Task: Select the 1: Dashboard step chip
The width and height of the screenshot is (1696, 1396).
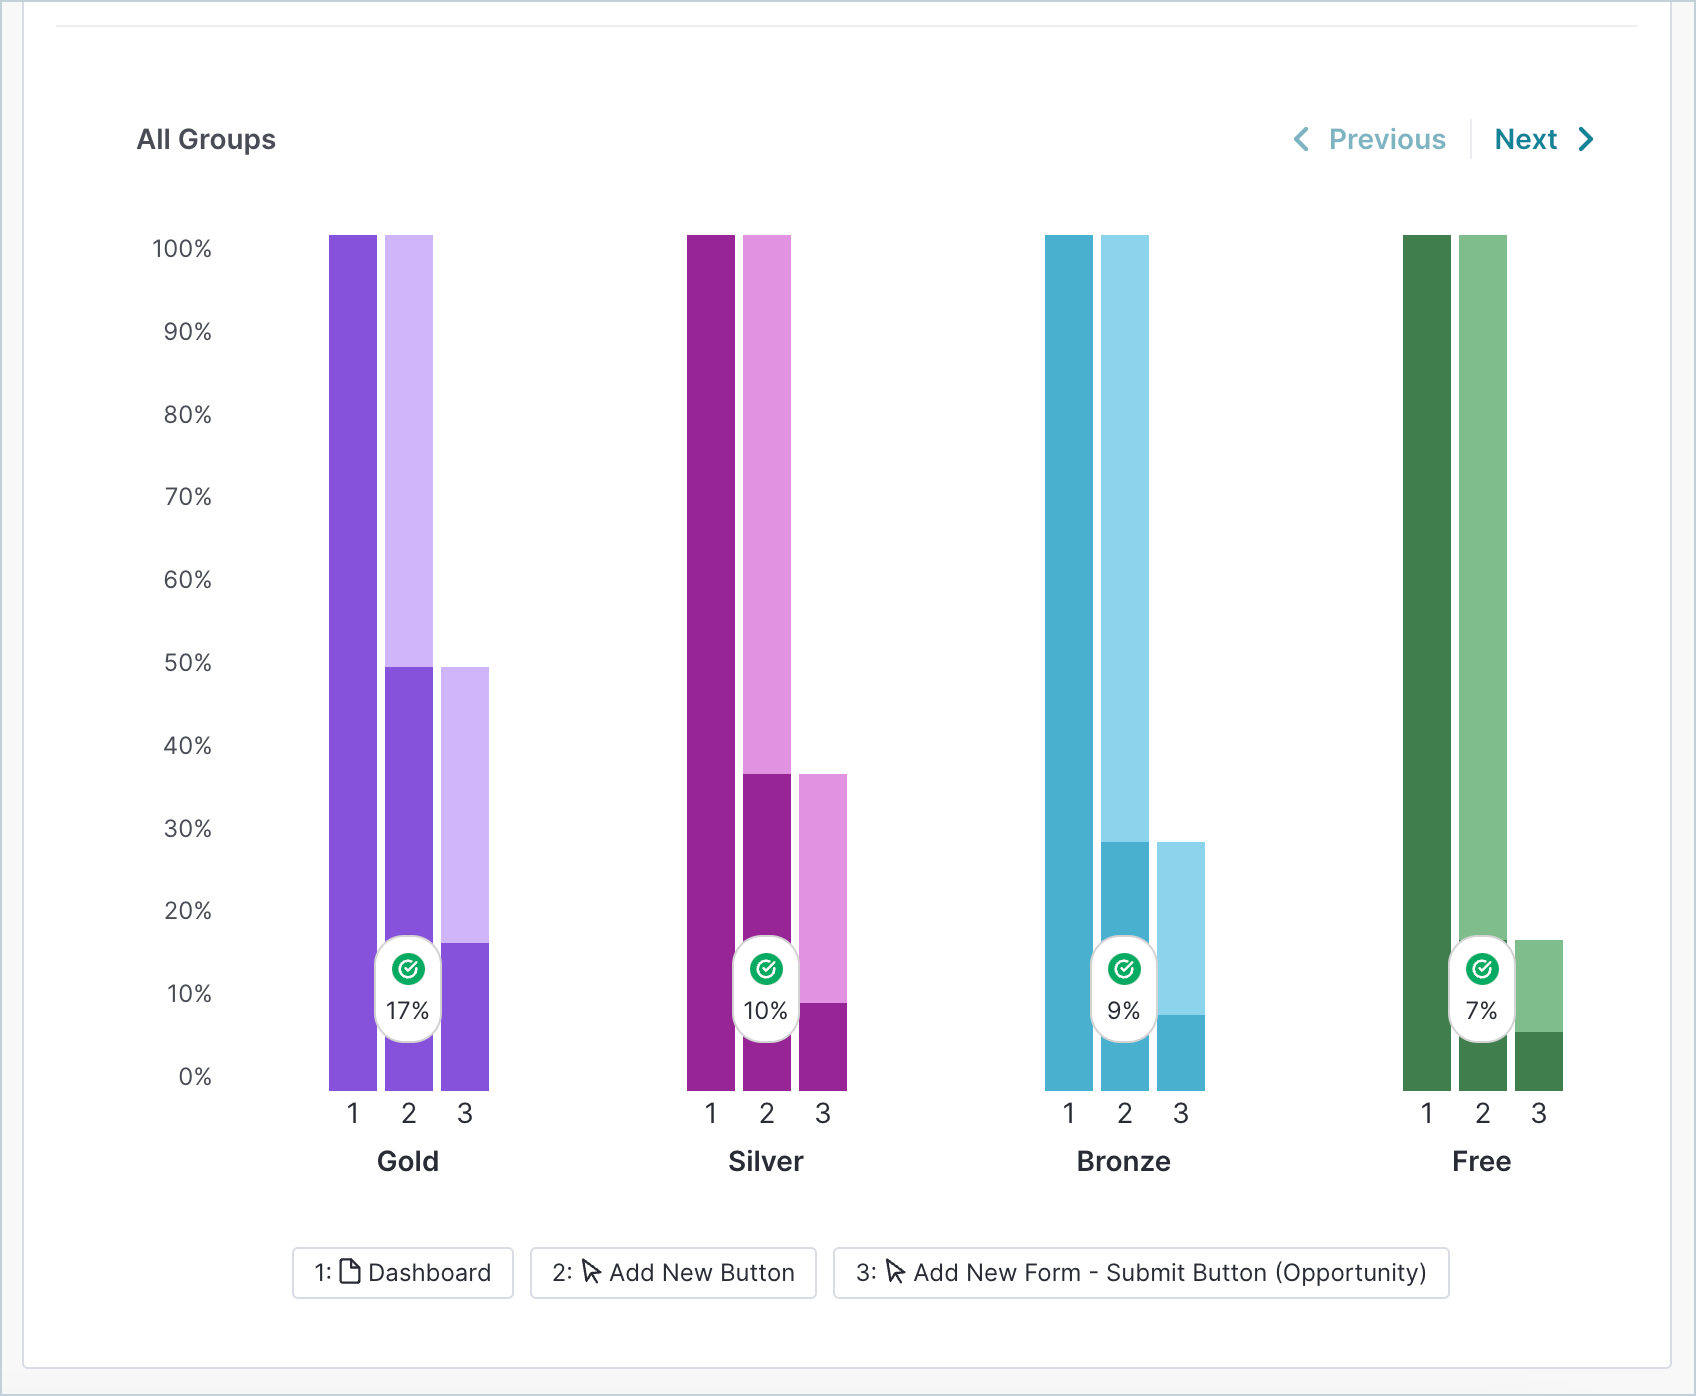Action: pos(403,1273)
